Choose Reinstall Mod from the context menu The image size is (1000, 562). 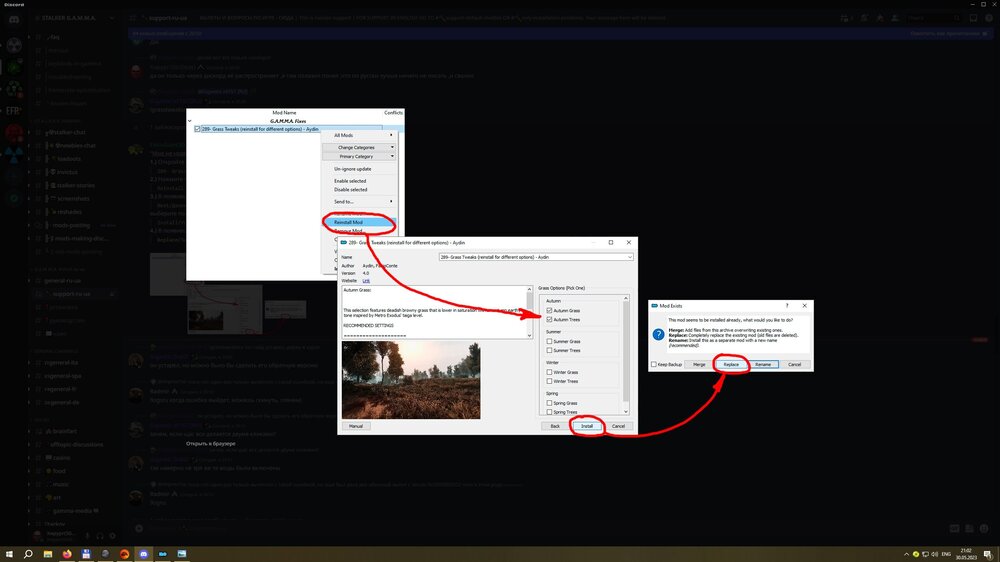(x=349, y=222)
